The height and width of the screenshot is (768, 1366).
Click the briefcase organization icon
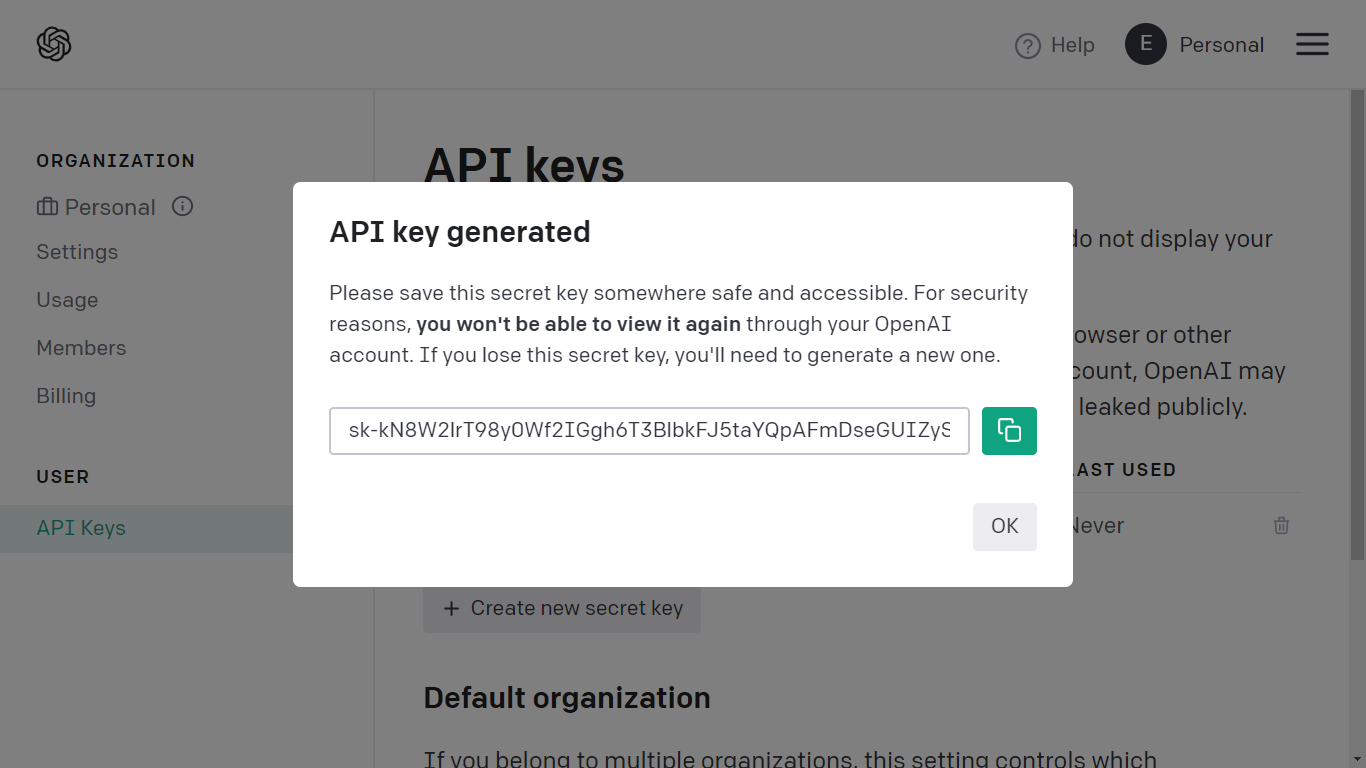click(x=47, y=207)
